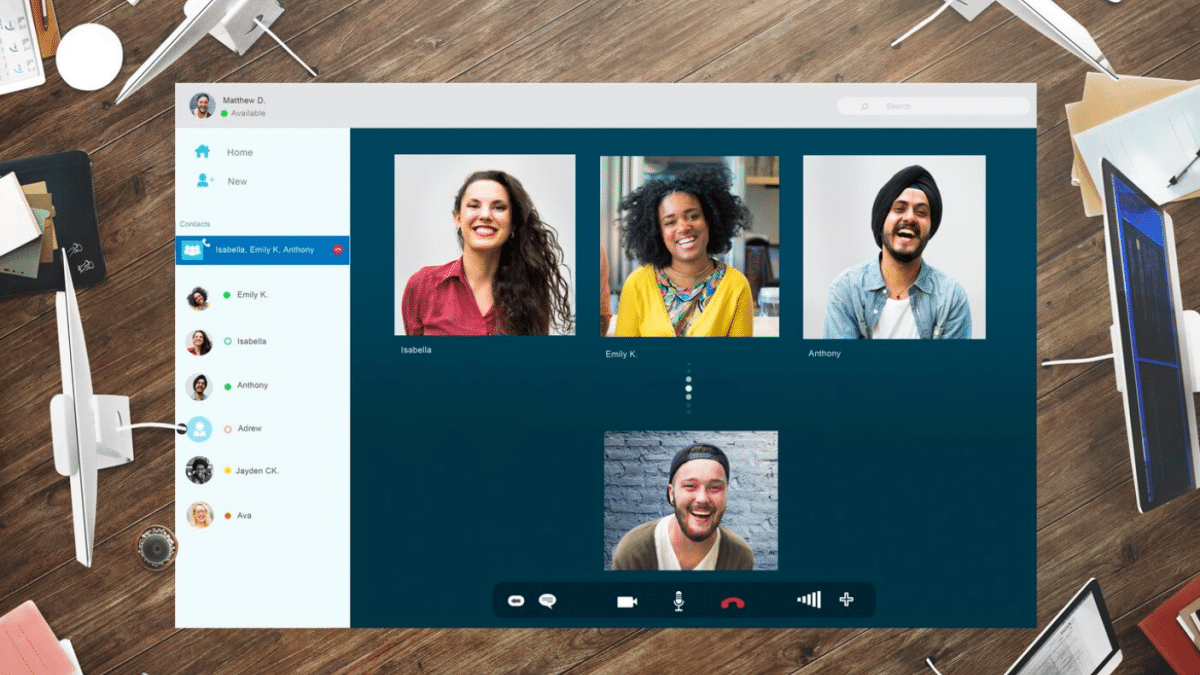This screenshot has width=1200, height=675.
Task: Open the camera toggle options on left toolbar
Action: (x=516, y=600)
